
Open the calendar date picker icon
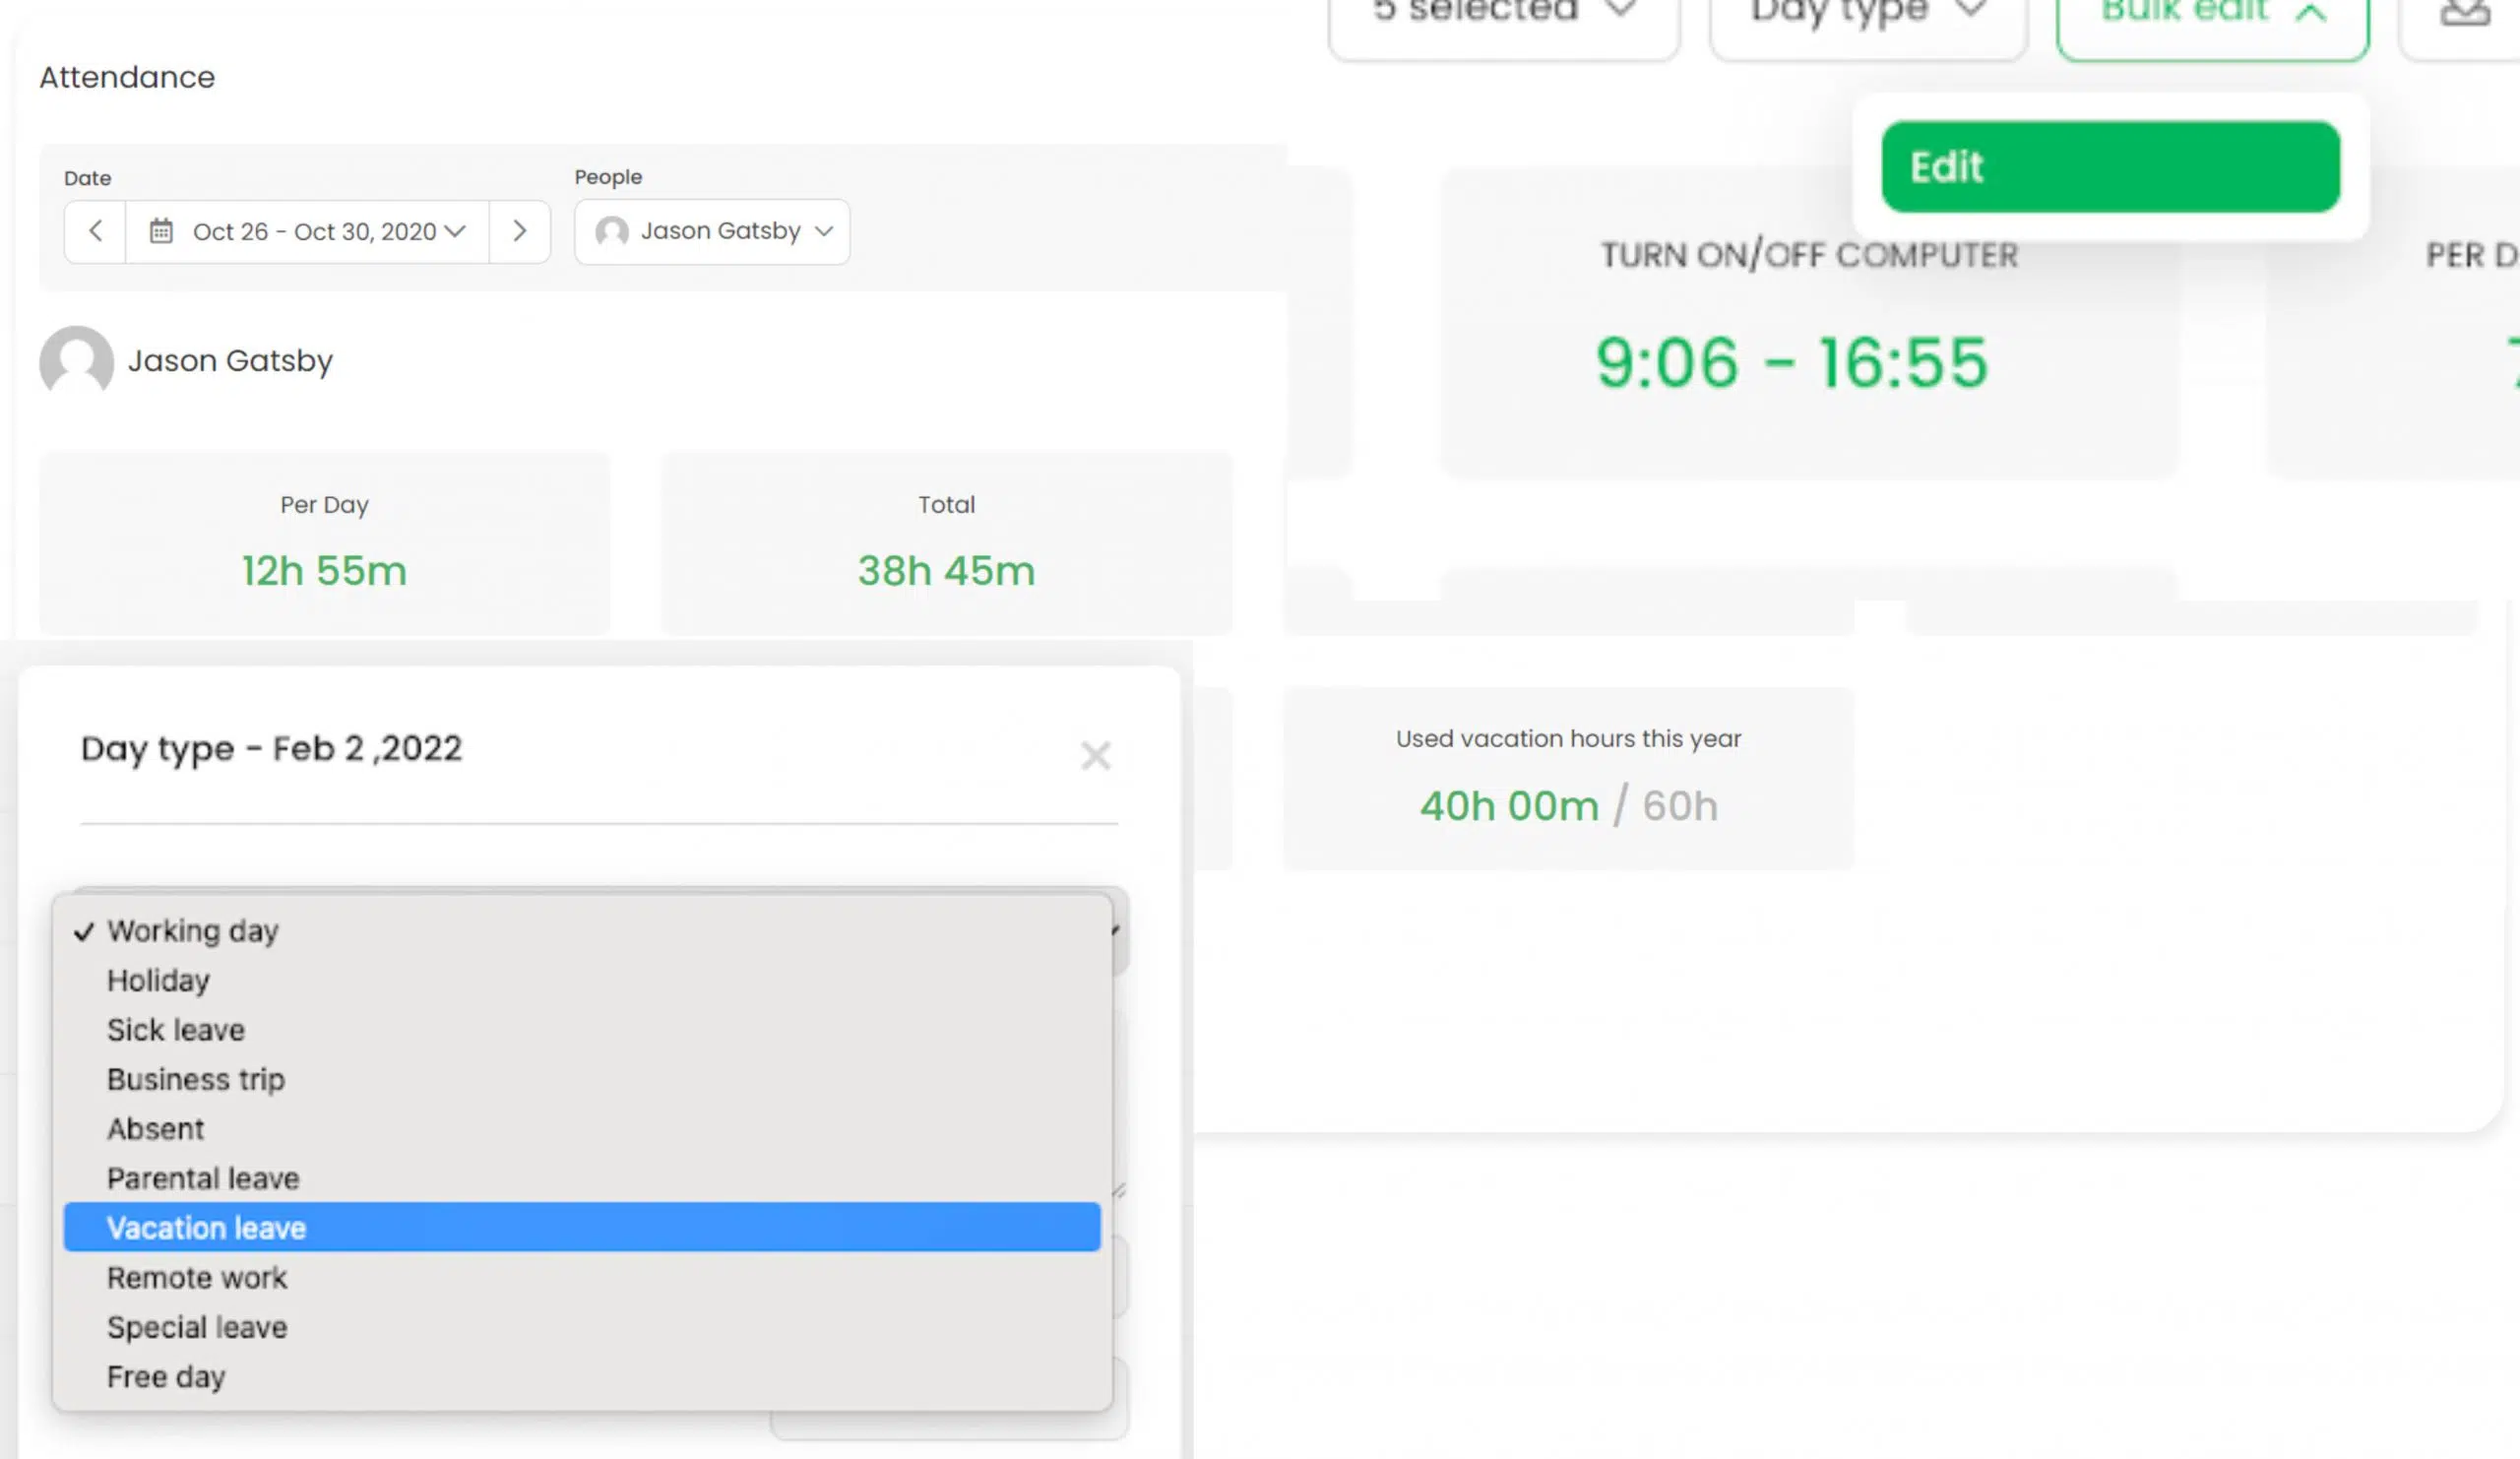pyautogui.click(x=160, y=231)
